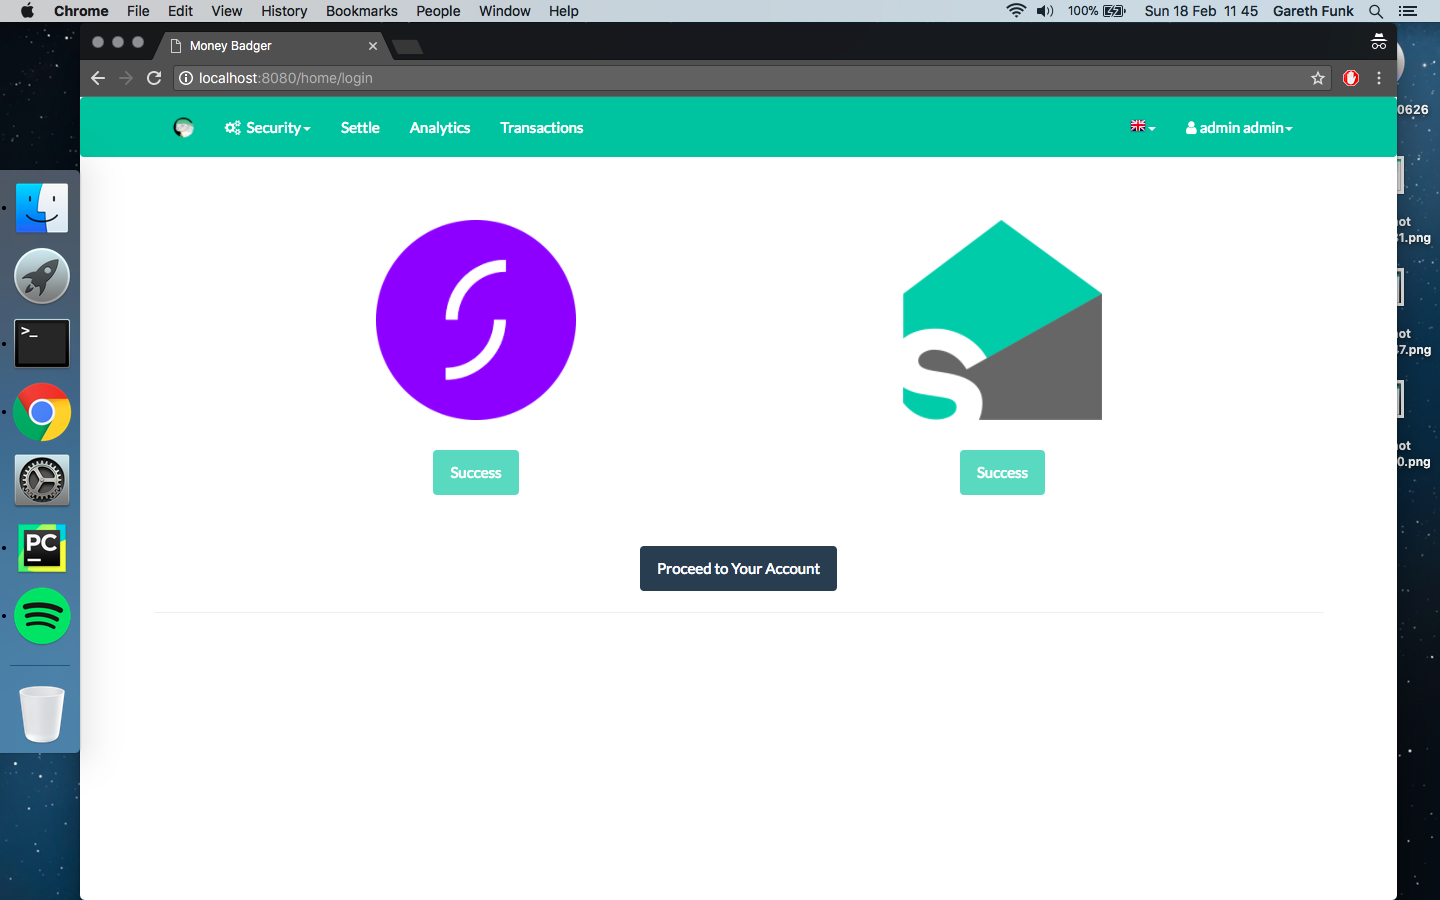The width and height of the screenshot is (1440, 900).
Task: Click the browser forward arrow
Action: click(x=126, y=78)
